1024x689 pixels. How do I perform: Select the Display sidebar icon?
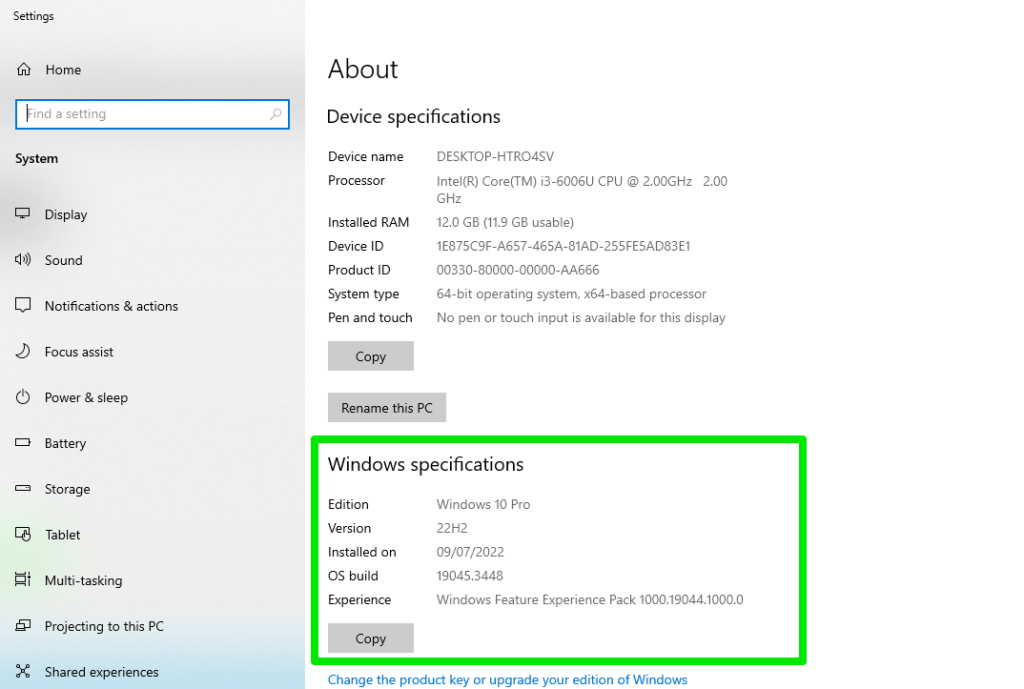coord(24,214)
